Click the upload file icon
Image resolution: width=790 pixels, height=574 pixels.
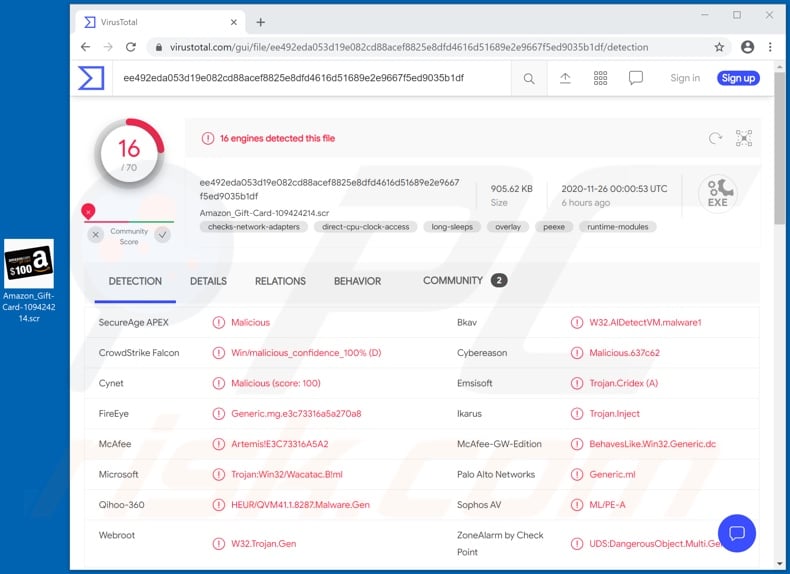click(565, 78)
